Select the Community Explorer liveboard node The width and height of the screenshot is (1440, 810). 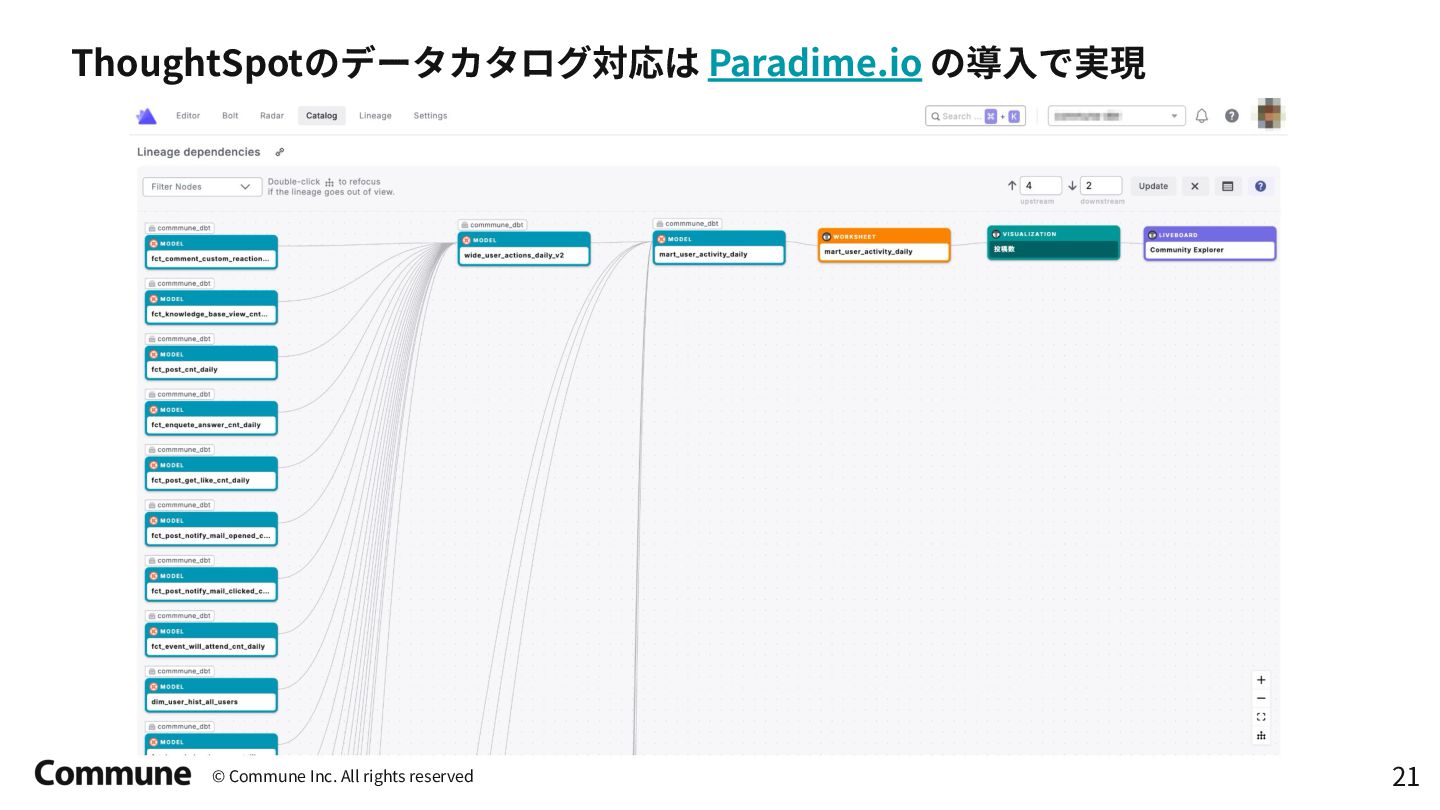(x=1210, y=244)
